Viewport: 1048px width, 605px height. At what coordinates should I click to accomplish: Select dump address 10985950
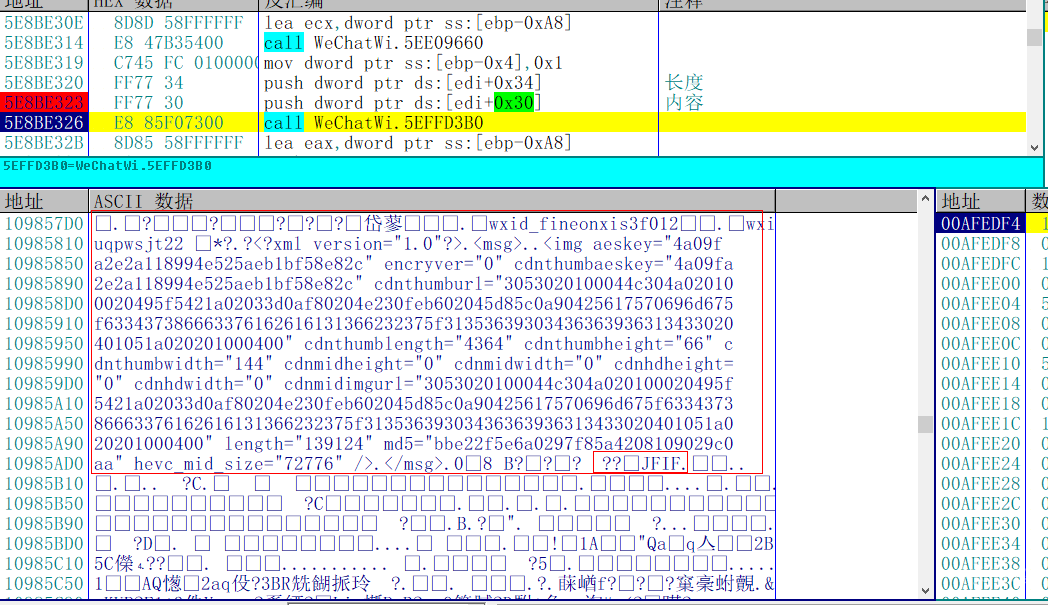(44, 344)
